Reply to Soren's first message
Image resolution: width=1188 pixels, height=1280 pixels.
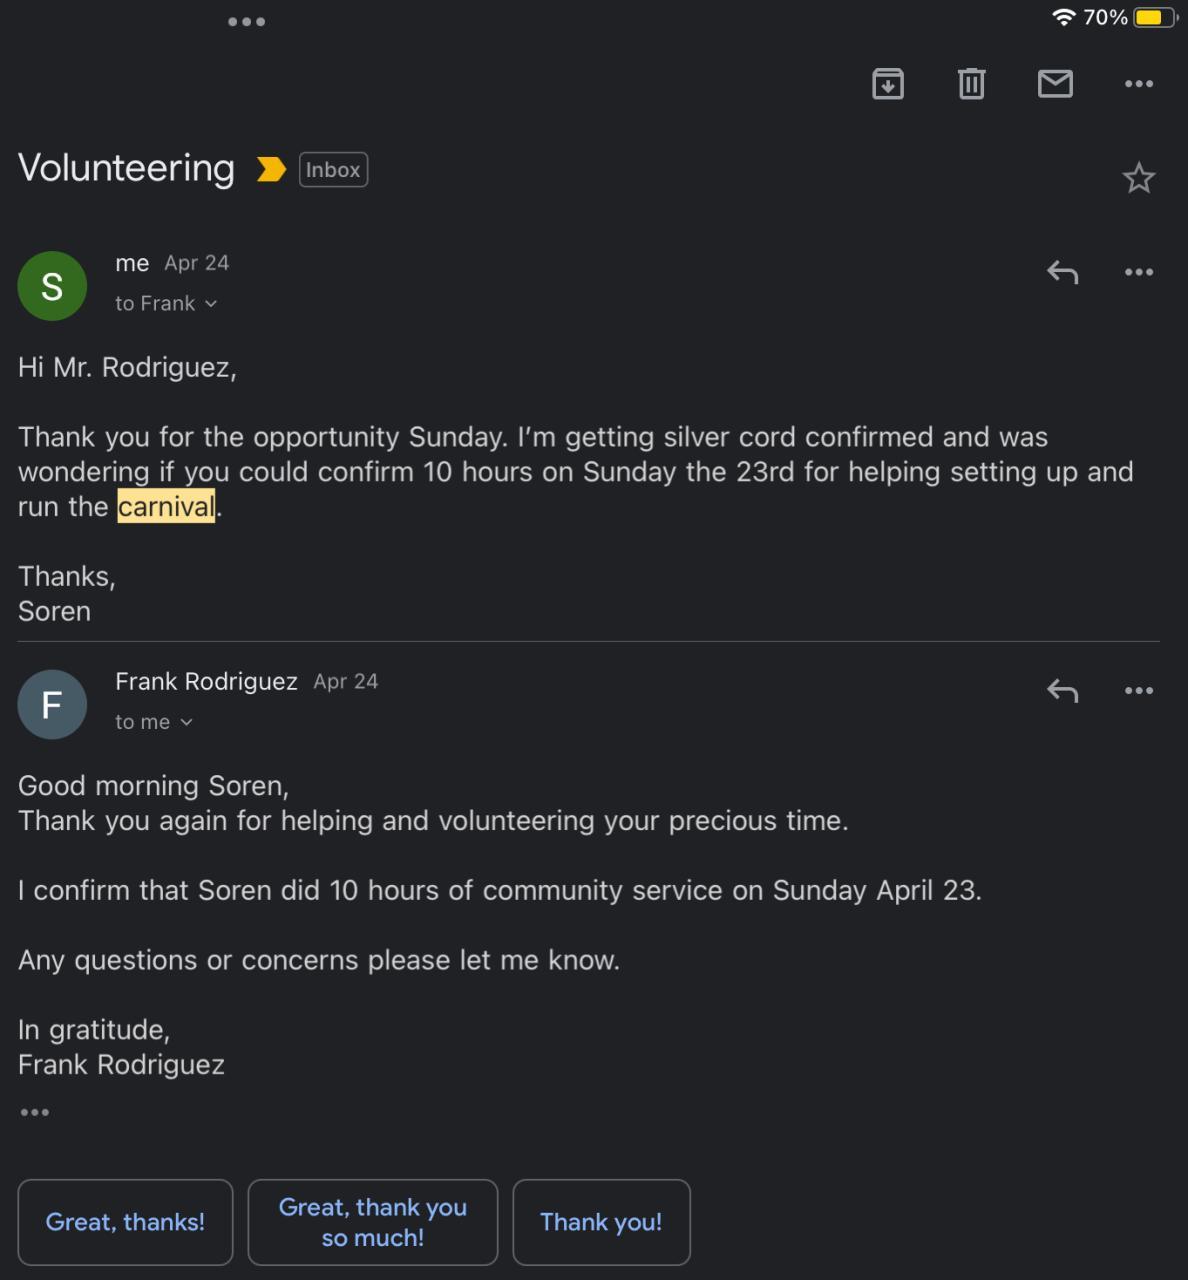[1062, 272]
